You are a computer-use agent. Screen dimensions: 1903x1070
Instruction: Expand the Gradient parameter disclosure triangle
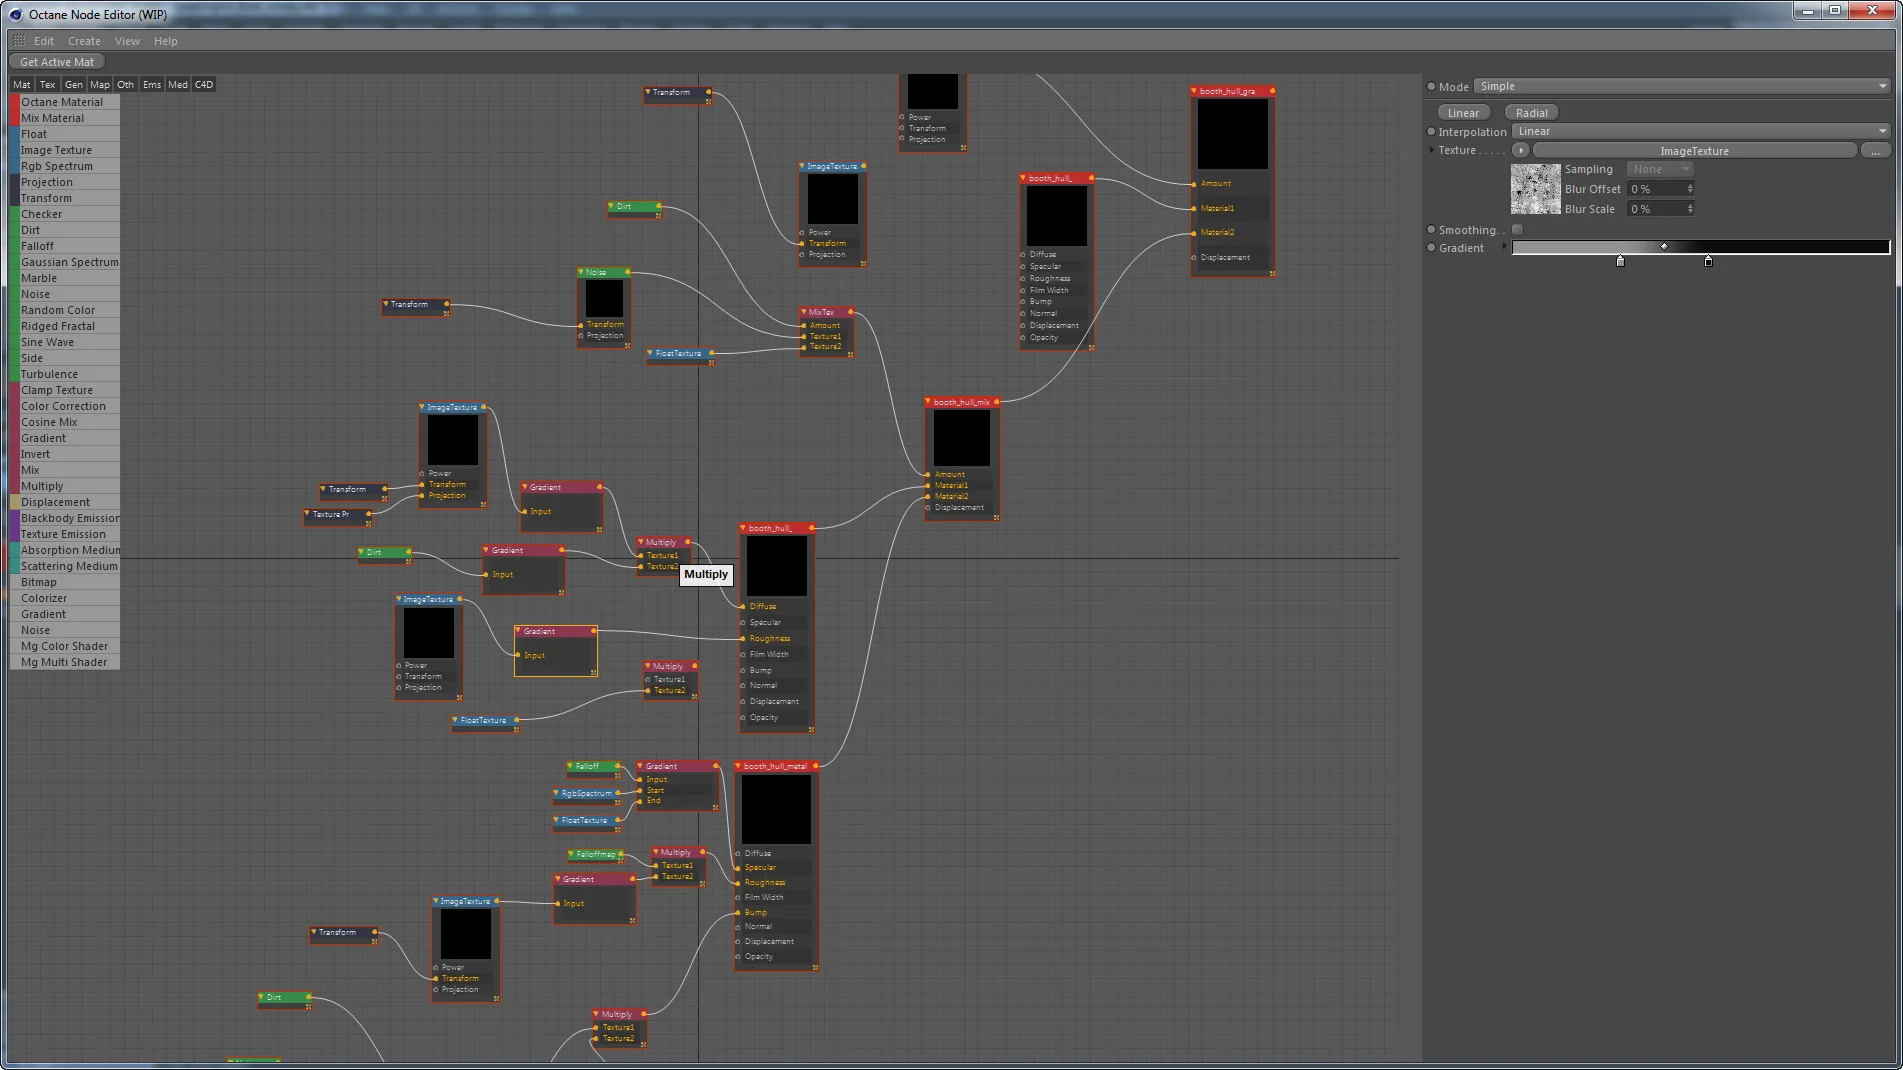1504,247
